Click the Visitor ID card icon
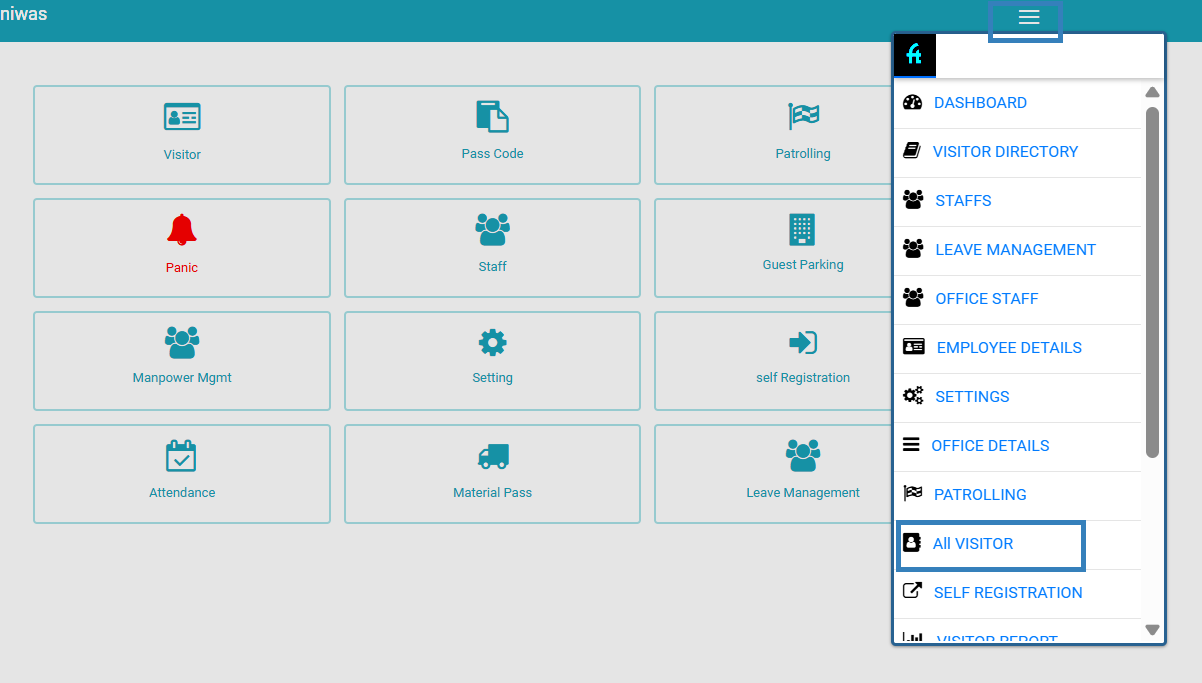This screenshot has width=1202, height=683. [182, 117]
